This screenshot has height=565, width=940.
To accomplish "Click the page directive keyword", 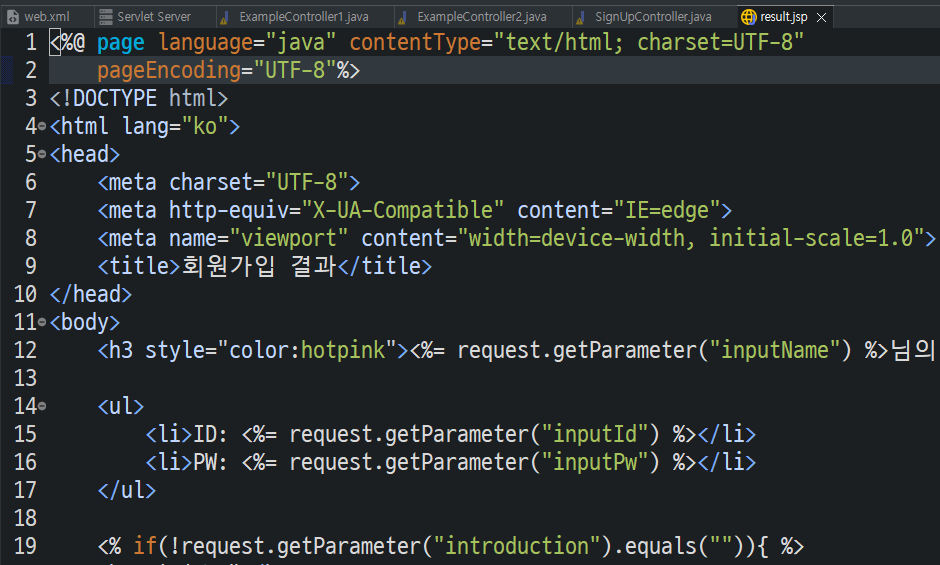I will [120, 43].
